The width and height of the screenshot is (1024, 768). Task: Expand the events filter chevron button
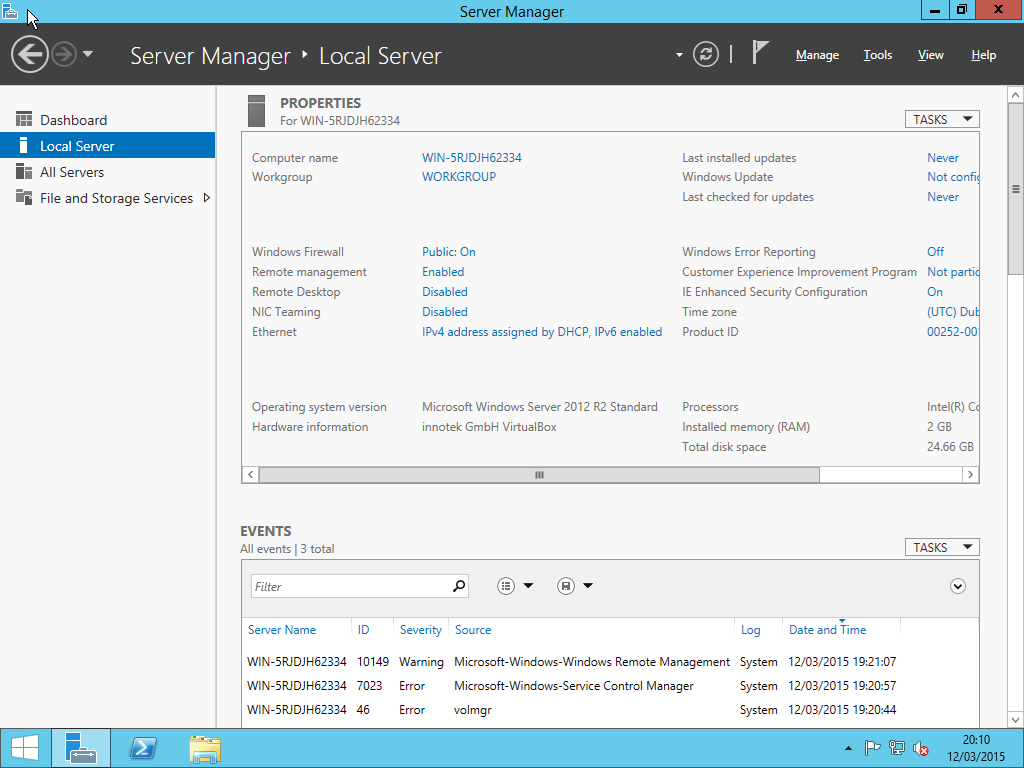(x=957, y=586)
